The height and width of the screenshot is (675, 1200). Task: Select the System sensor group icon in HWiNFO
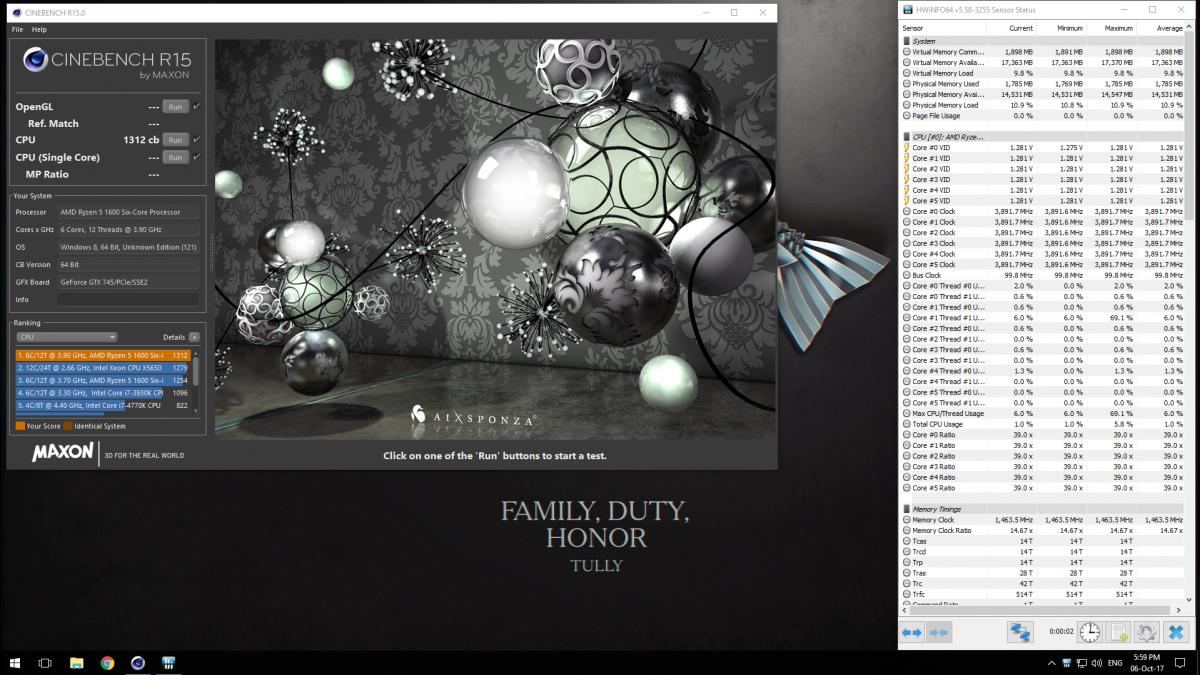(906, 41)
